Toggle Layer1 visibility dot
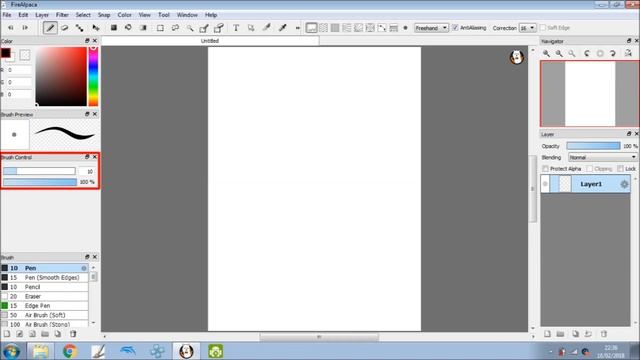640x360 pixels. [545, 184]
